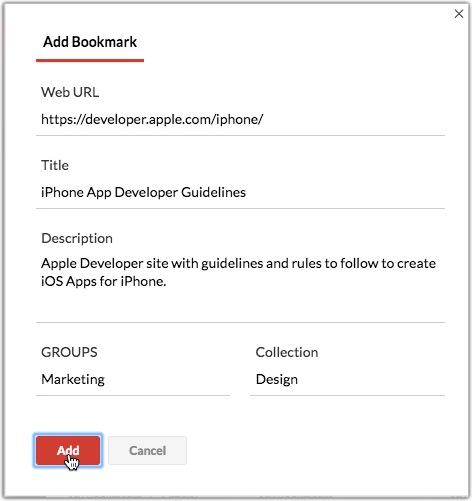Edit the Description text area
Image resolution: width=472 pixels, height=501 pixels.
coord(240,287)
